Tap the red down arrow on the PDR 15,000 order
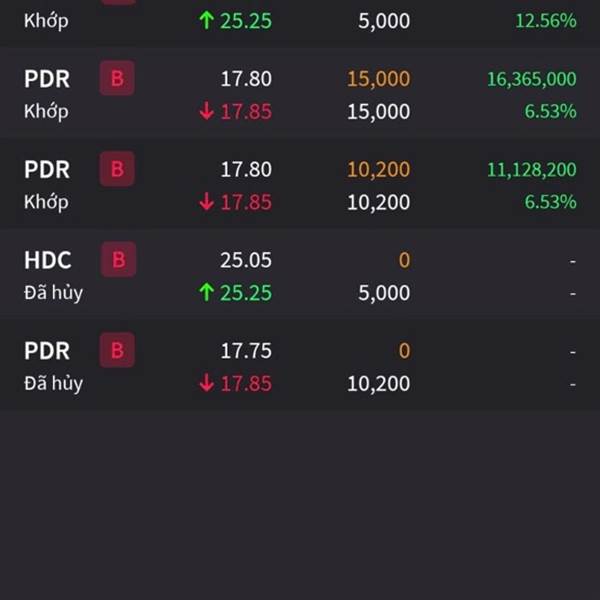The image size is (600, 600). point(206,111)
